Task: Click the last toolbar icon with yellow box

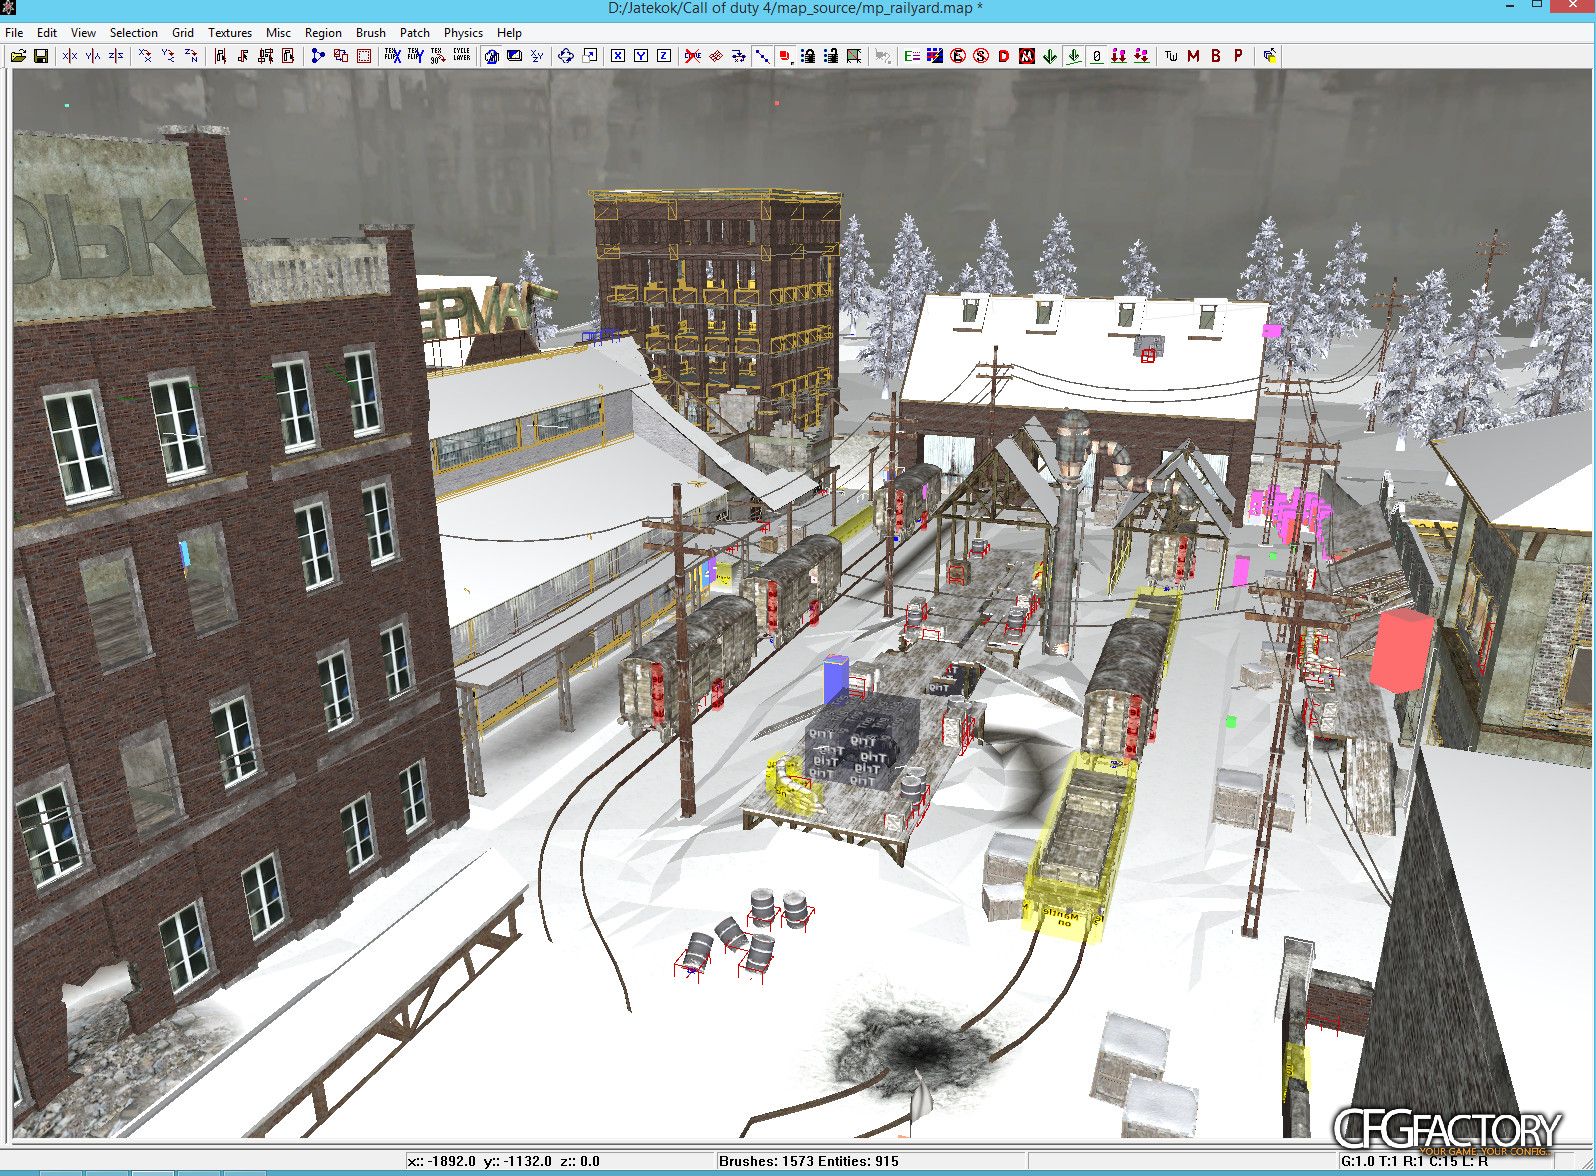Action: [x=1270, y=56]
